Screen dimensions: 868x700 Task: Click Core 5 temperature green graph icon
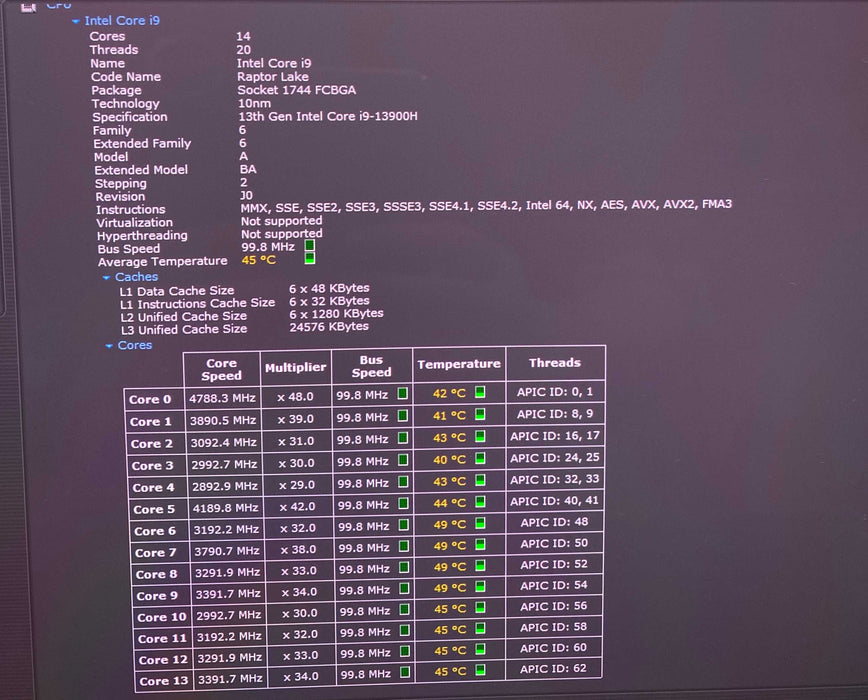pyautogui.click(x=480, y=501)
